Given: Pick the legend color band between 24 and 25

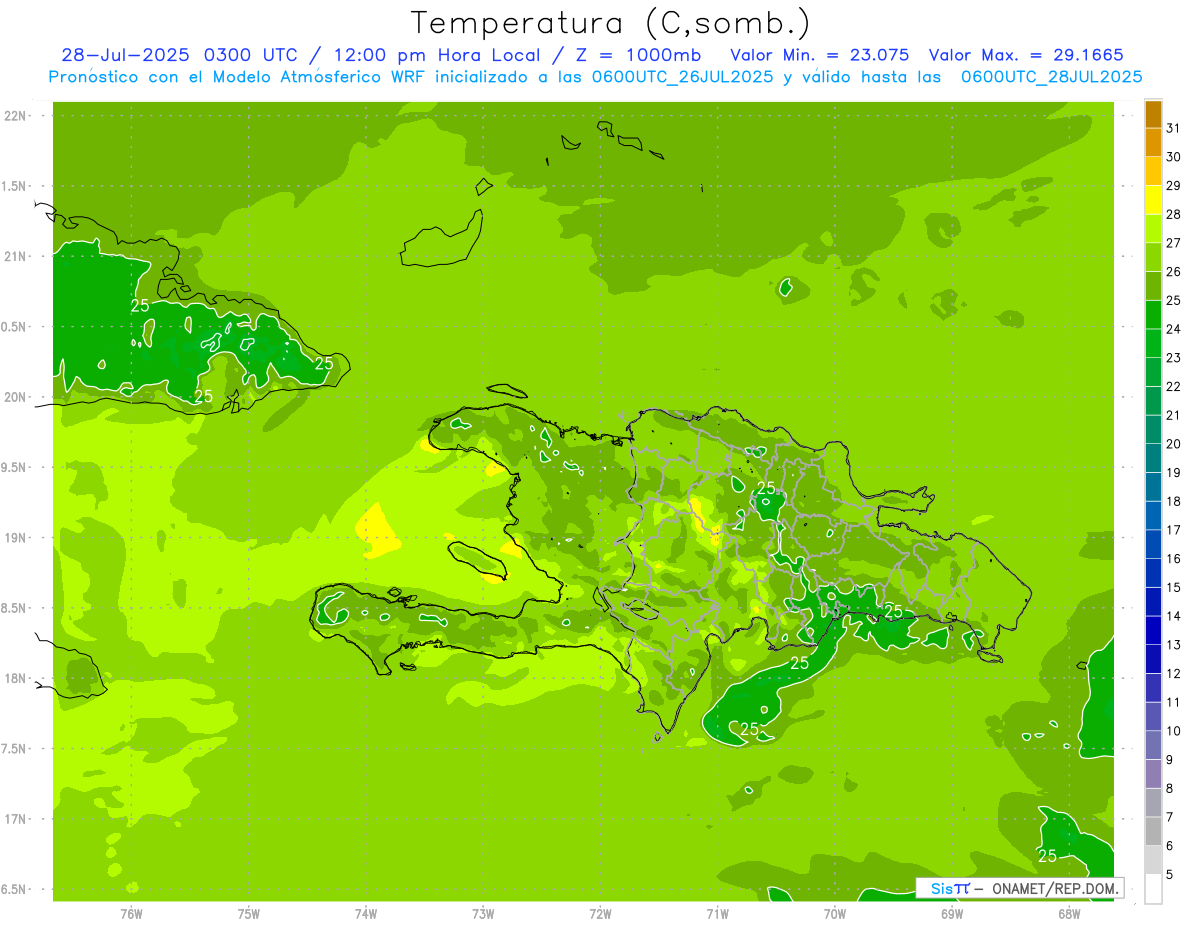Looking at the screenshot, I should [1153, 315].
